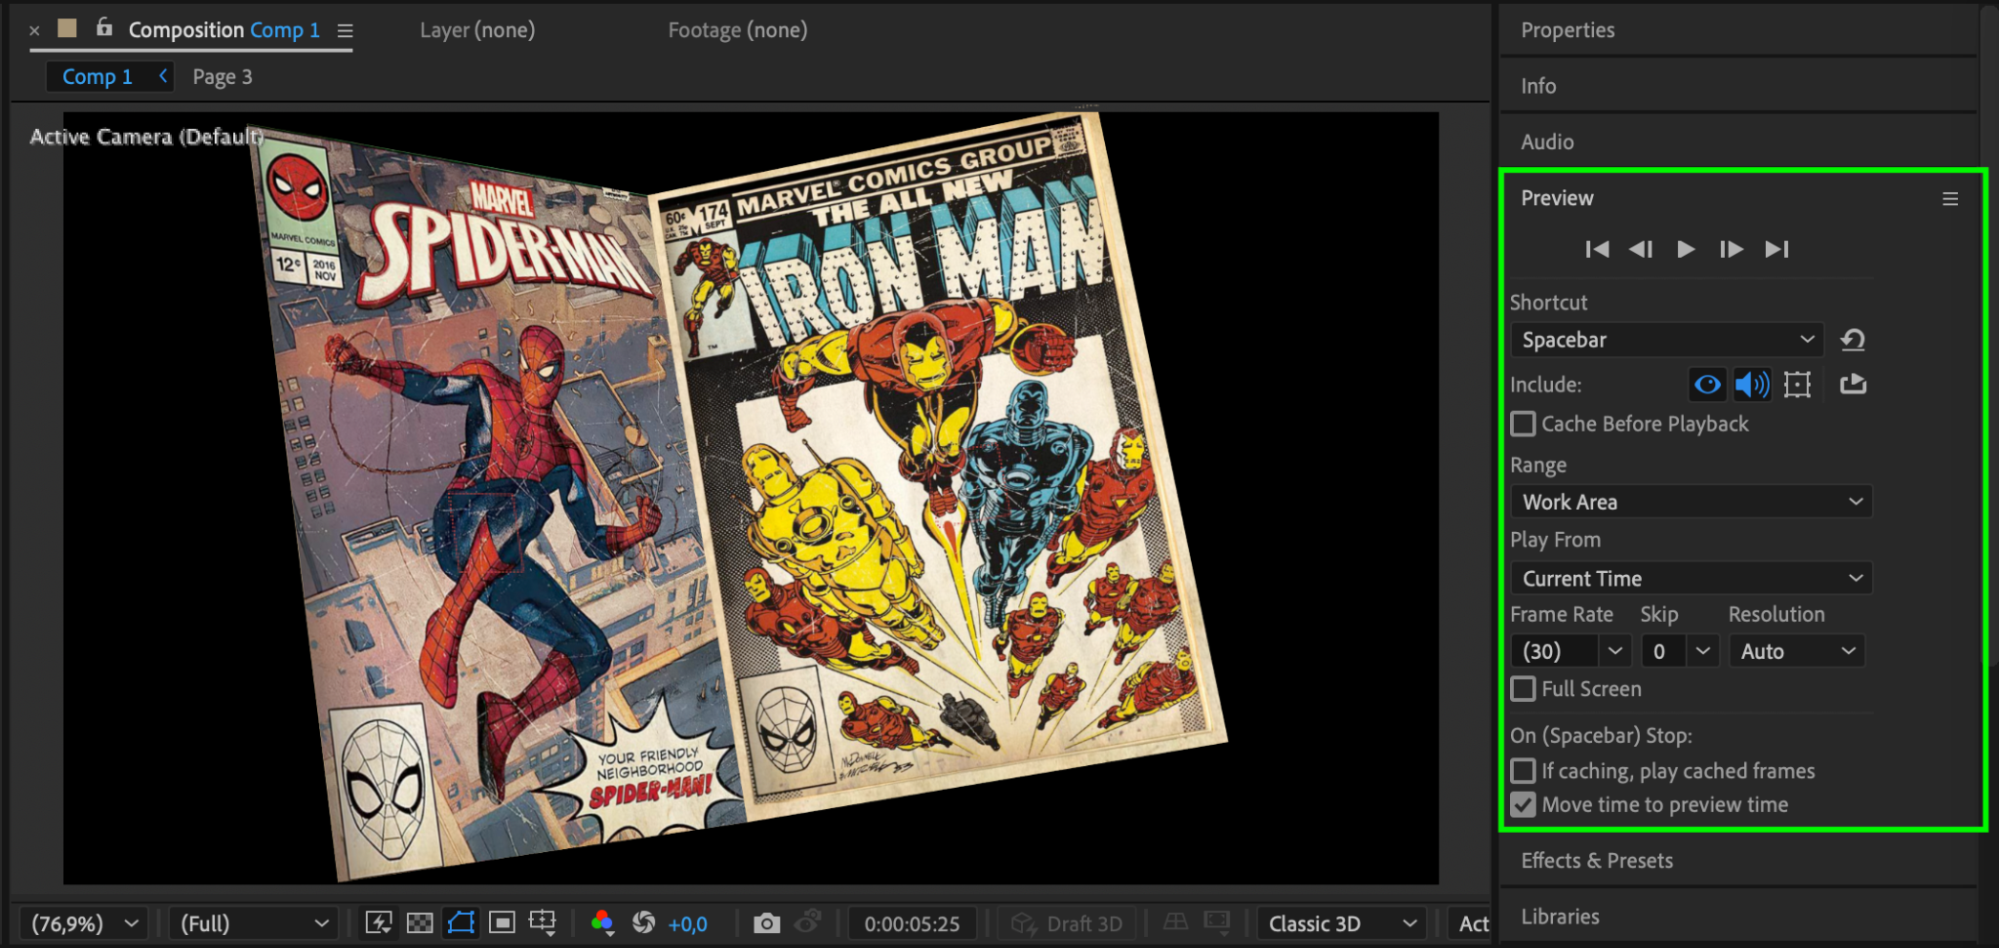Enable Cache Before Playback checkbox
The image size is (1999, 948).
point(1523,424)
